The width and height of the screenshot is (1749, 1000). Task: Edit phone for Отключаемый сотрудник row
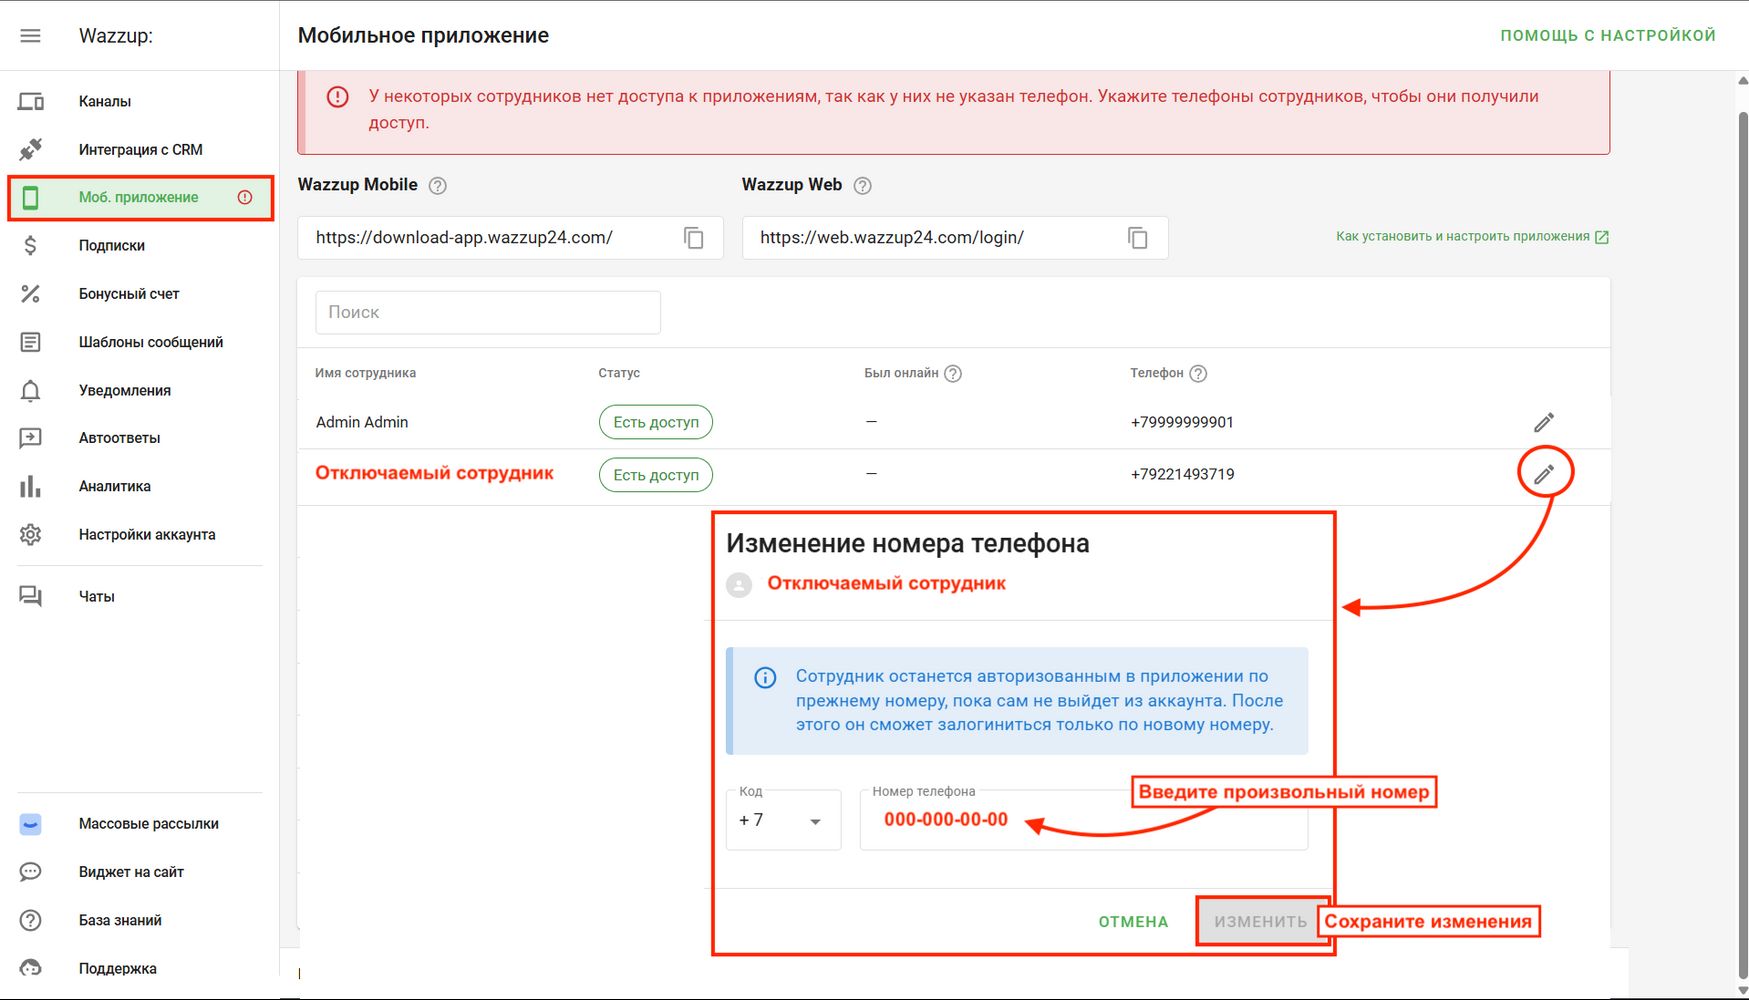tap(1544, 474)
